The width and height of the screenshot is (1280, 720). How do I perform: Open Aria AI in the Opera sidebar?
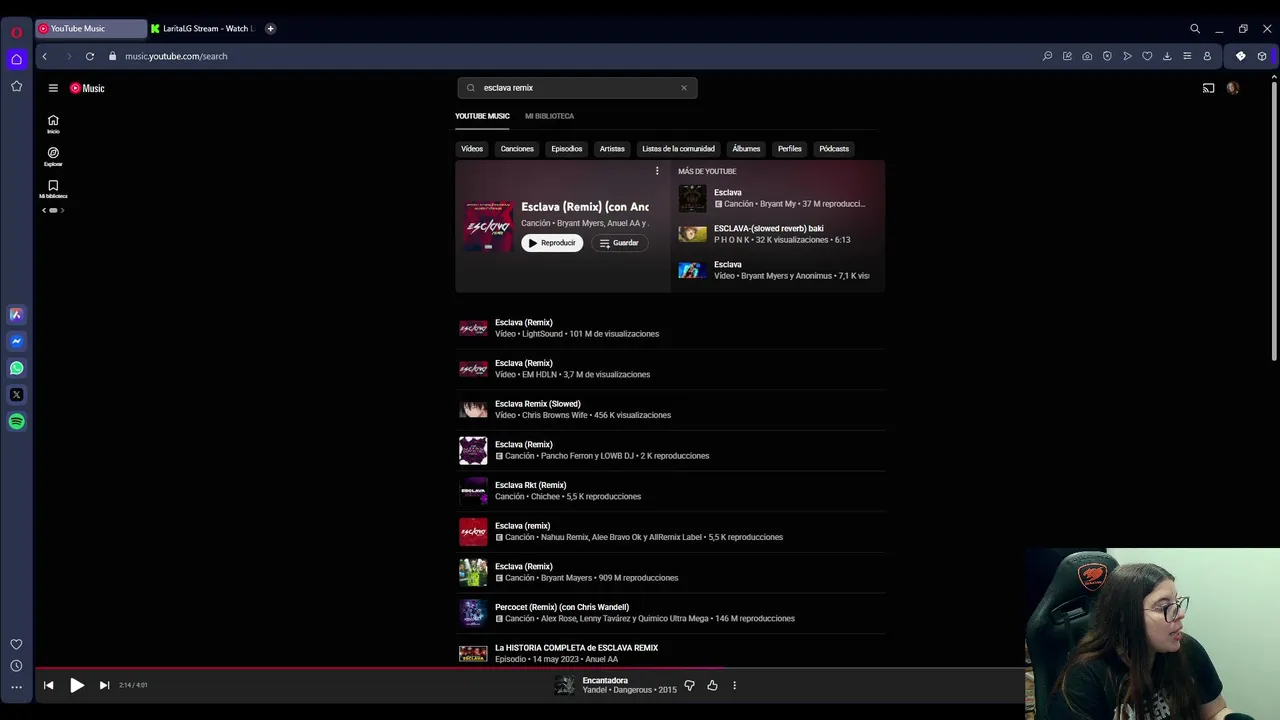(16, 314)
